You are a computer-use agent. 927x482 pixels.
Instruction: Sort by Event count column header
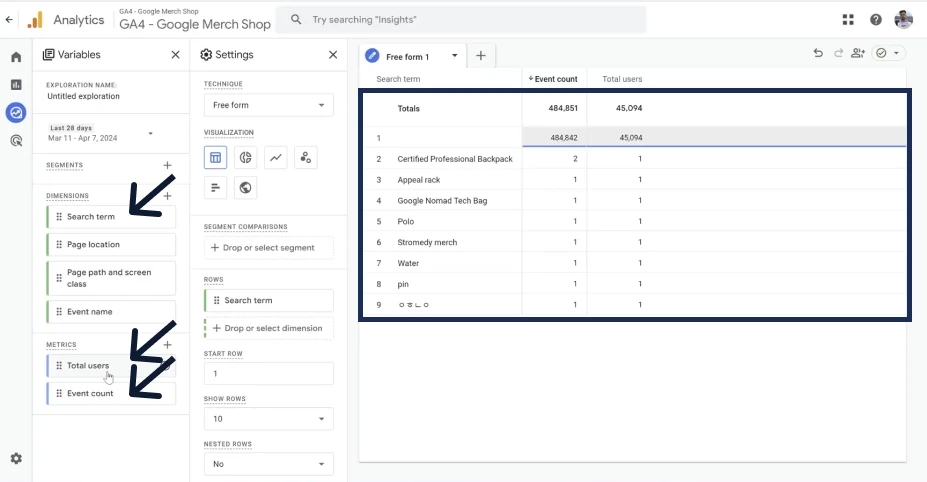click(x=553, y=79)
